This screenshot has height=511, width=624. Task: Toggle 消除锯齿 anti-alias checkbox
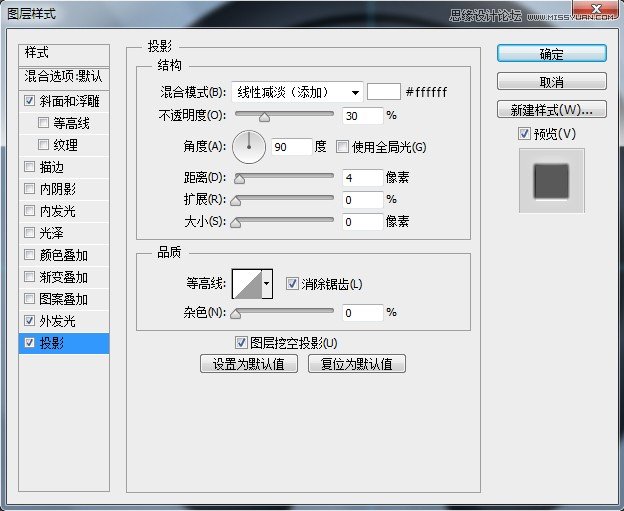292,283
